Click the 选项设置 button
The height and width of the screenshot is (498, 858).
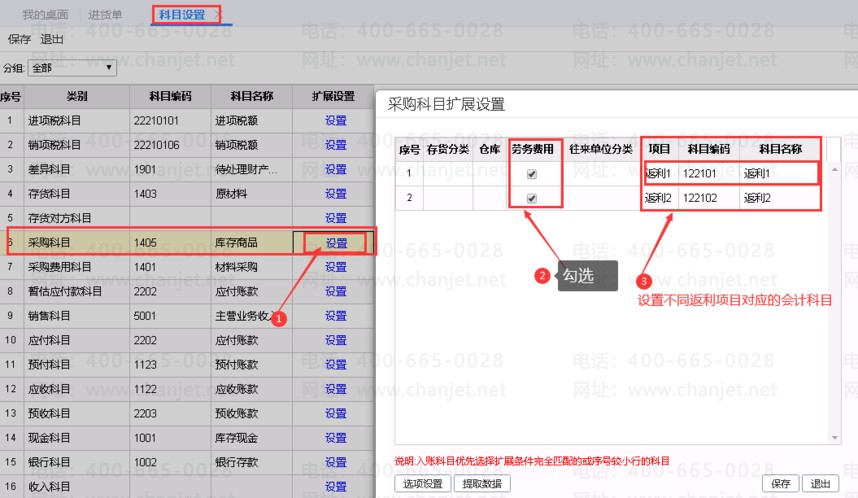pos(422,484)
